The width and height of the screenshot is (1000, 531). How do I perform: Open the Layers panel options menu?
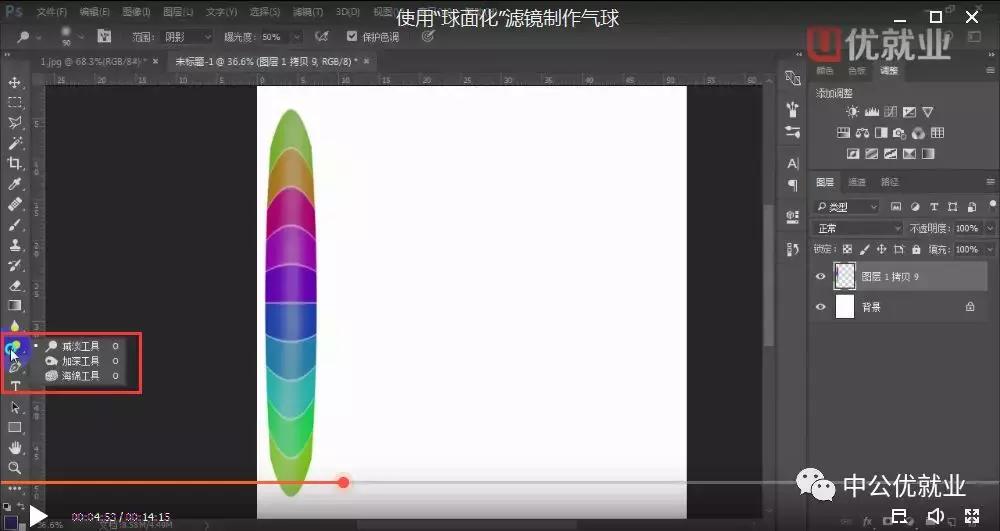pyautogui.click(x=990, y=182)
